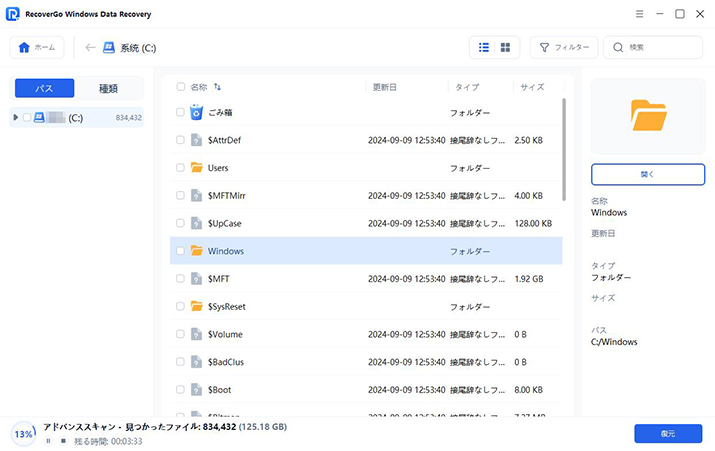715x451 pixels.
Task: Click the $MFTMirr file icon
Action: (x=197, y=196)
